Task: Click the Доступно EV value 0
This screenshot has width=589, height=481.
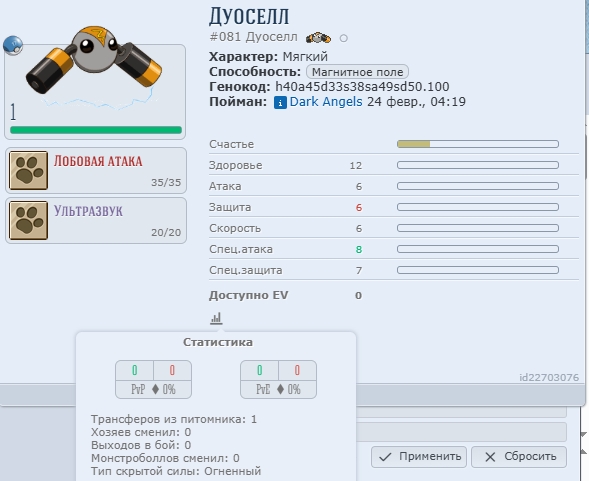Action: click(358, 295)
